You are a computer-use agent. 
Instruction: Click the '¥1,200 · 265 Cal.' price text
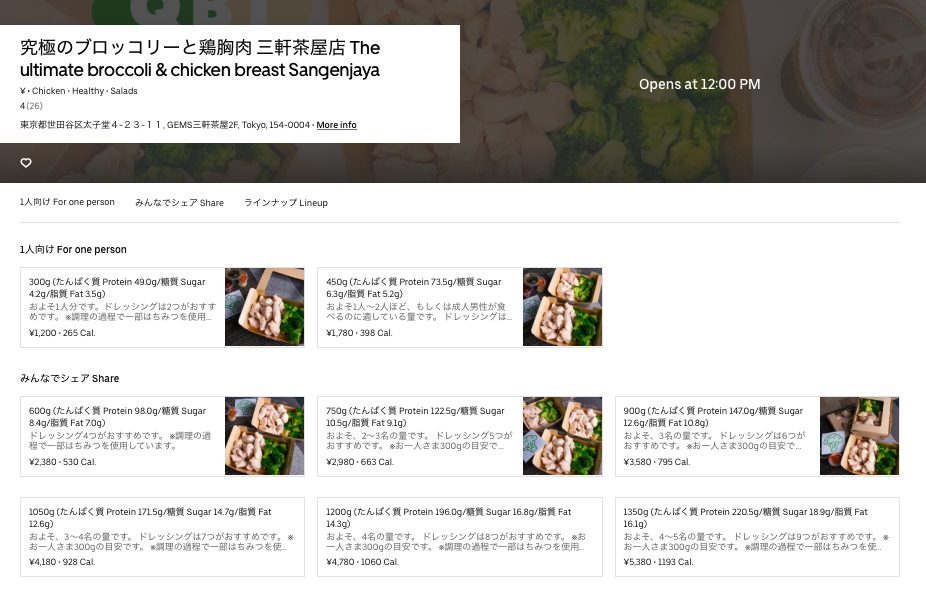[x=62, y=333]
